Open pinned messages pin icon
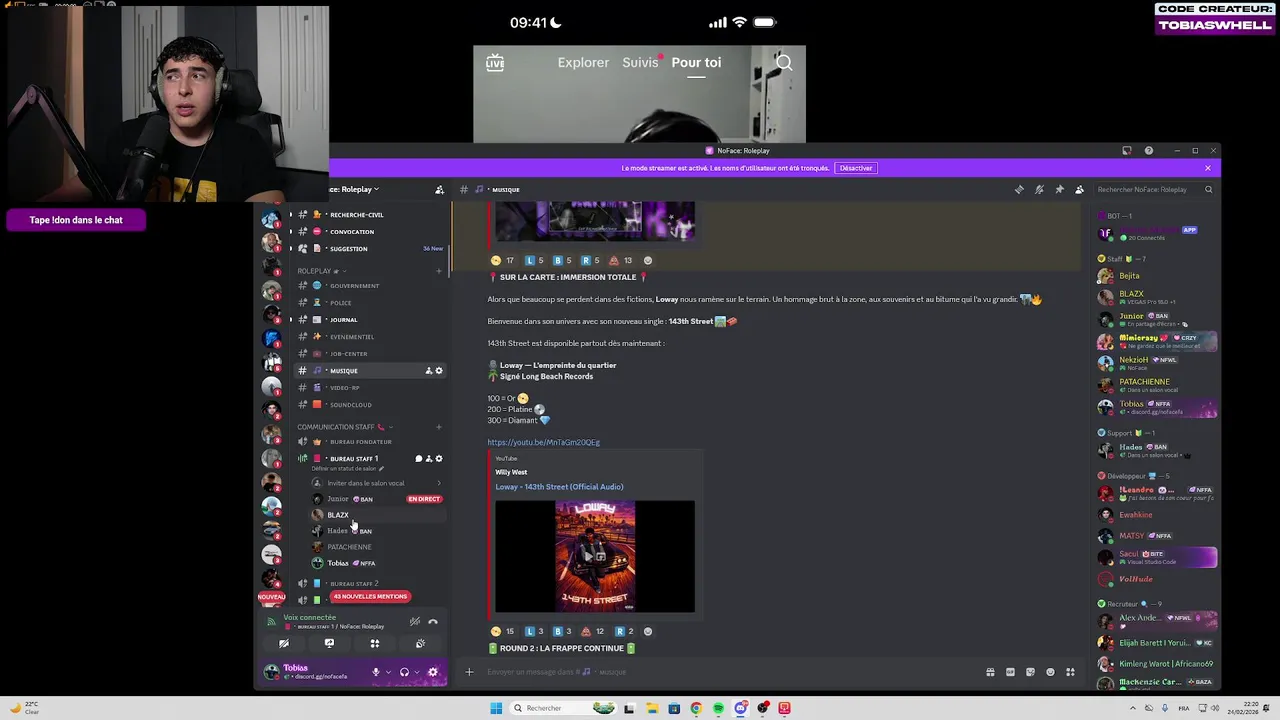Viewport: 1280px width, 720px height. pos(1059,189)
